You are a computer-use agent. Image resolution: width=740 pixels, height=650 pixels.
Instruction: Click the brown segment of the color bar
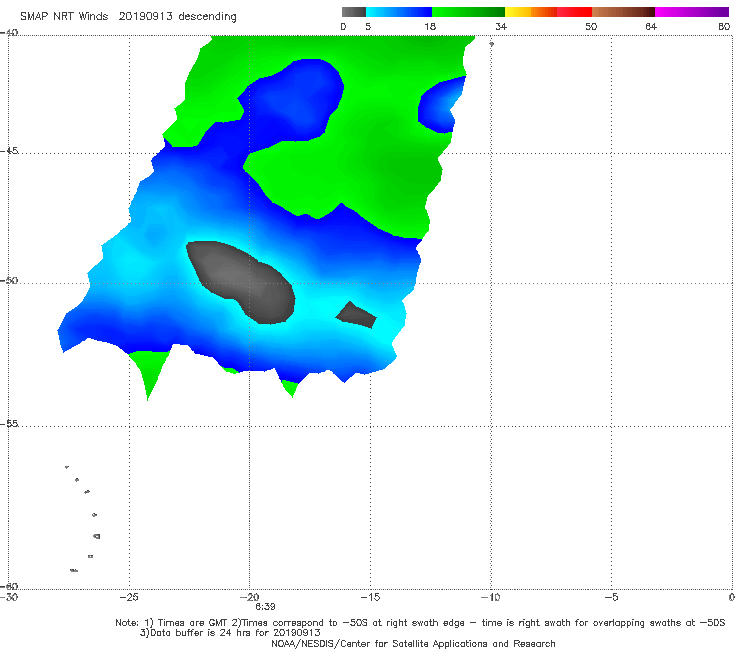click(x=623, y=12)
